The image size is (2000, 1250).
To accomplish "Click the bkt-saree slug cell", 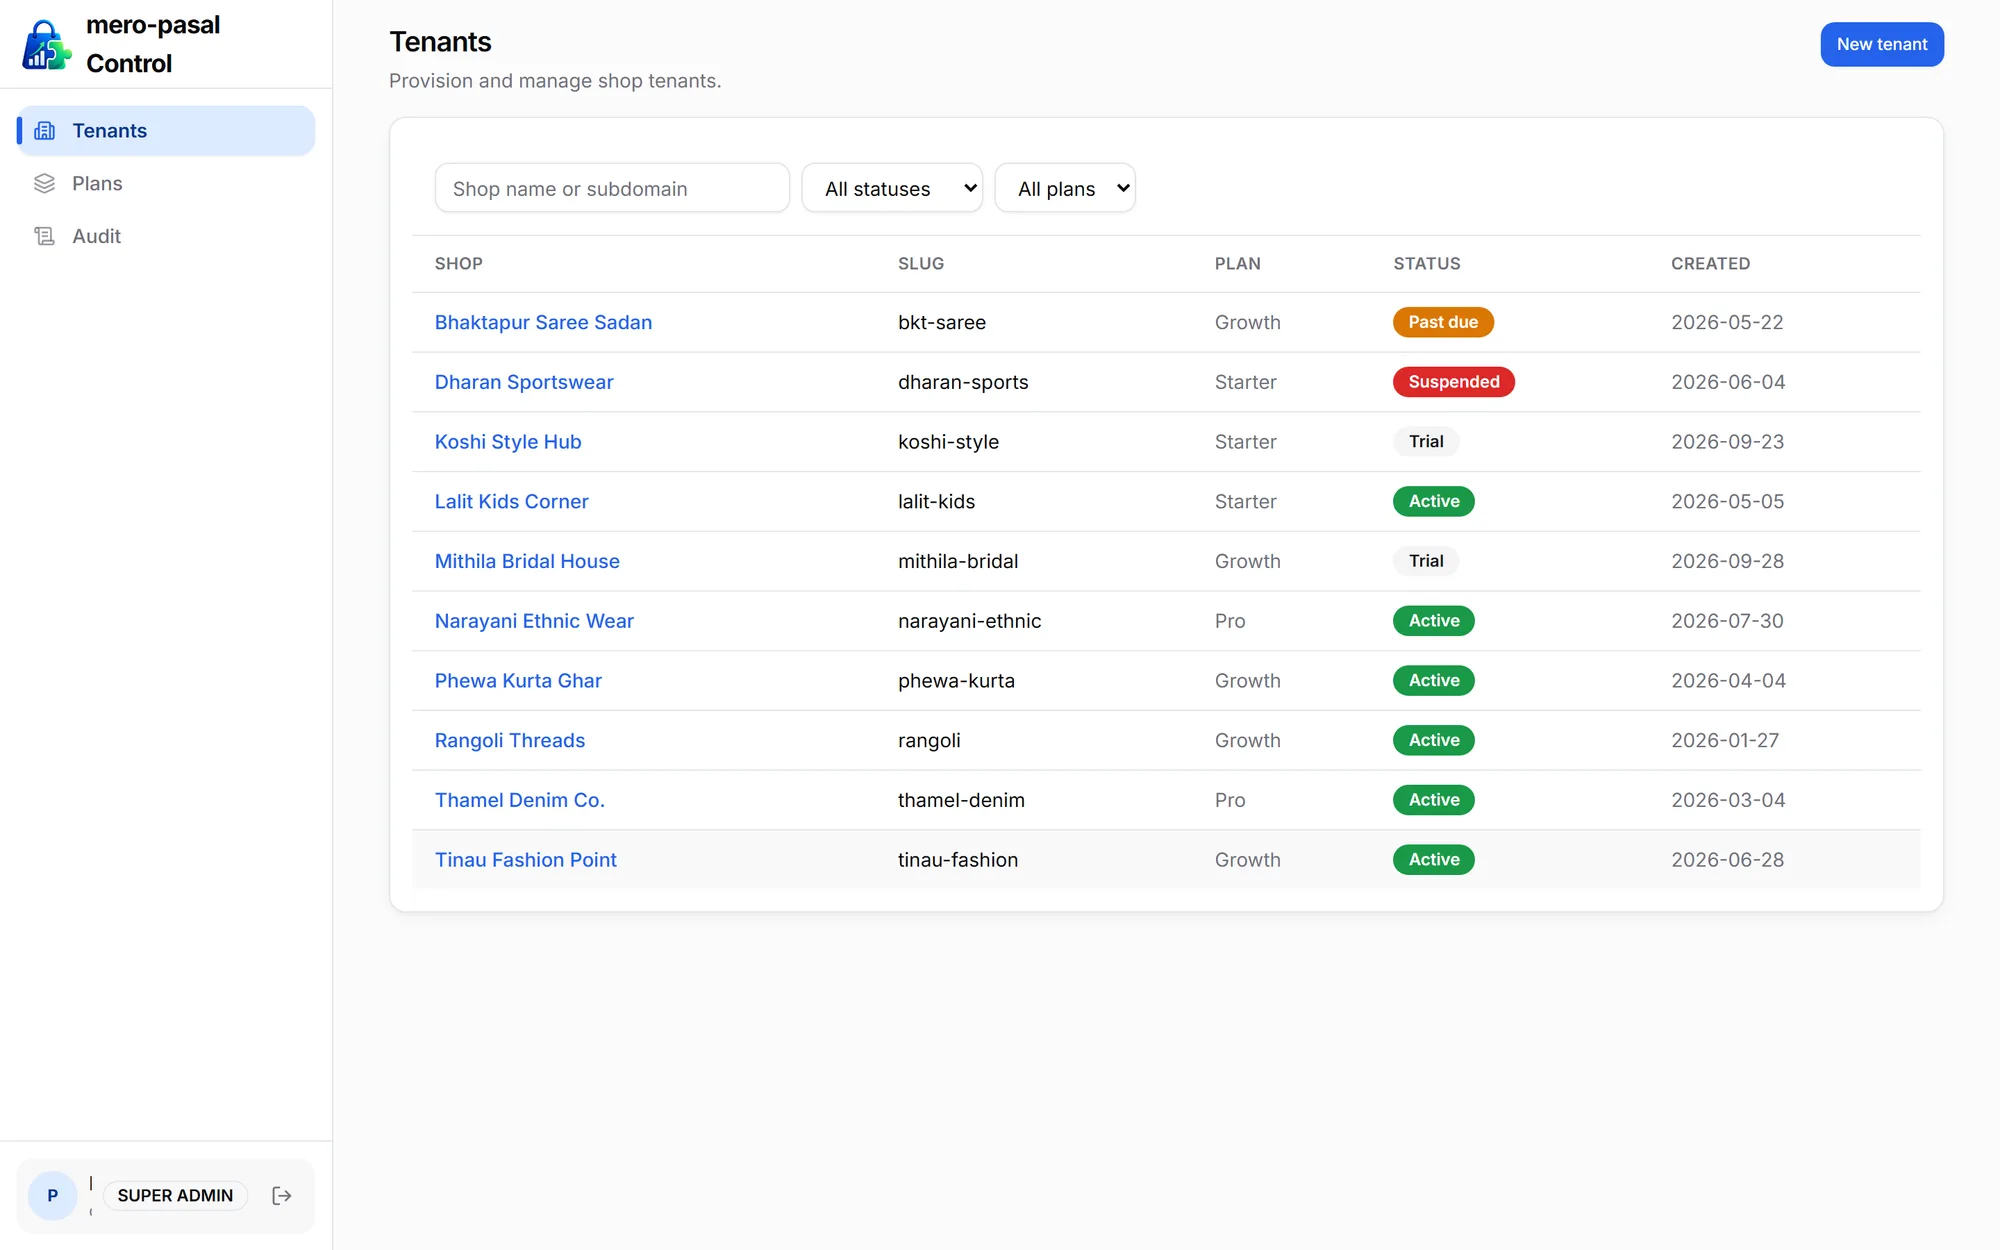I will 942,323.
